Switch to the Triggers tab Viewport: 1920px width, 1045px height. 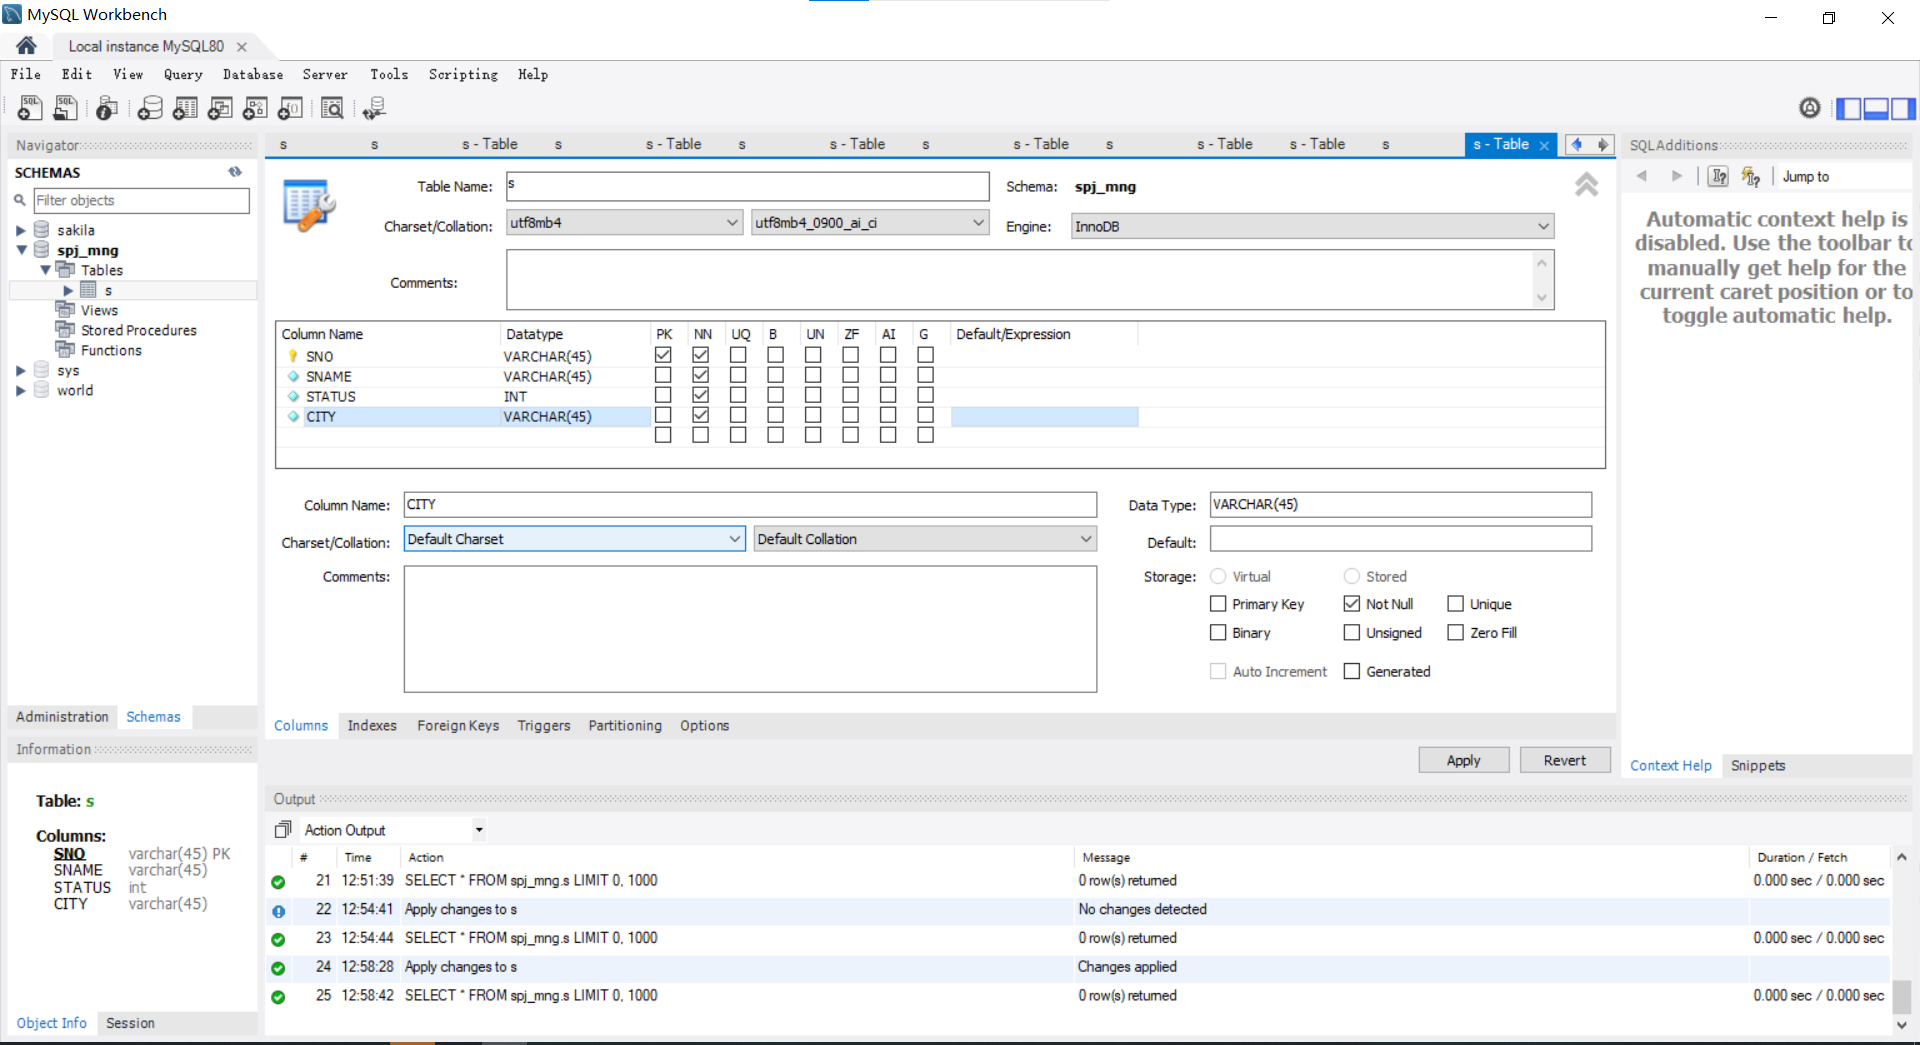(544, 726)
